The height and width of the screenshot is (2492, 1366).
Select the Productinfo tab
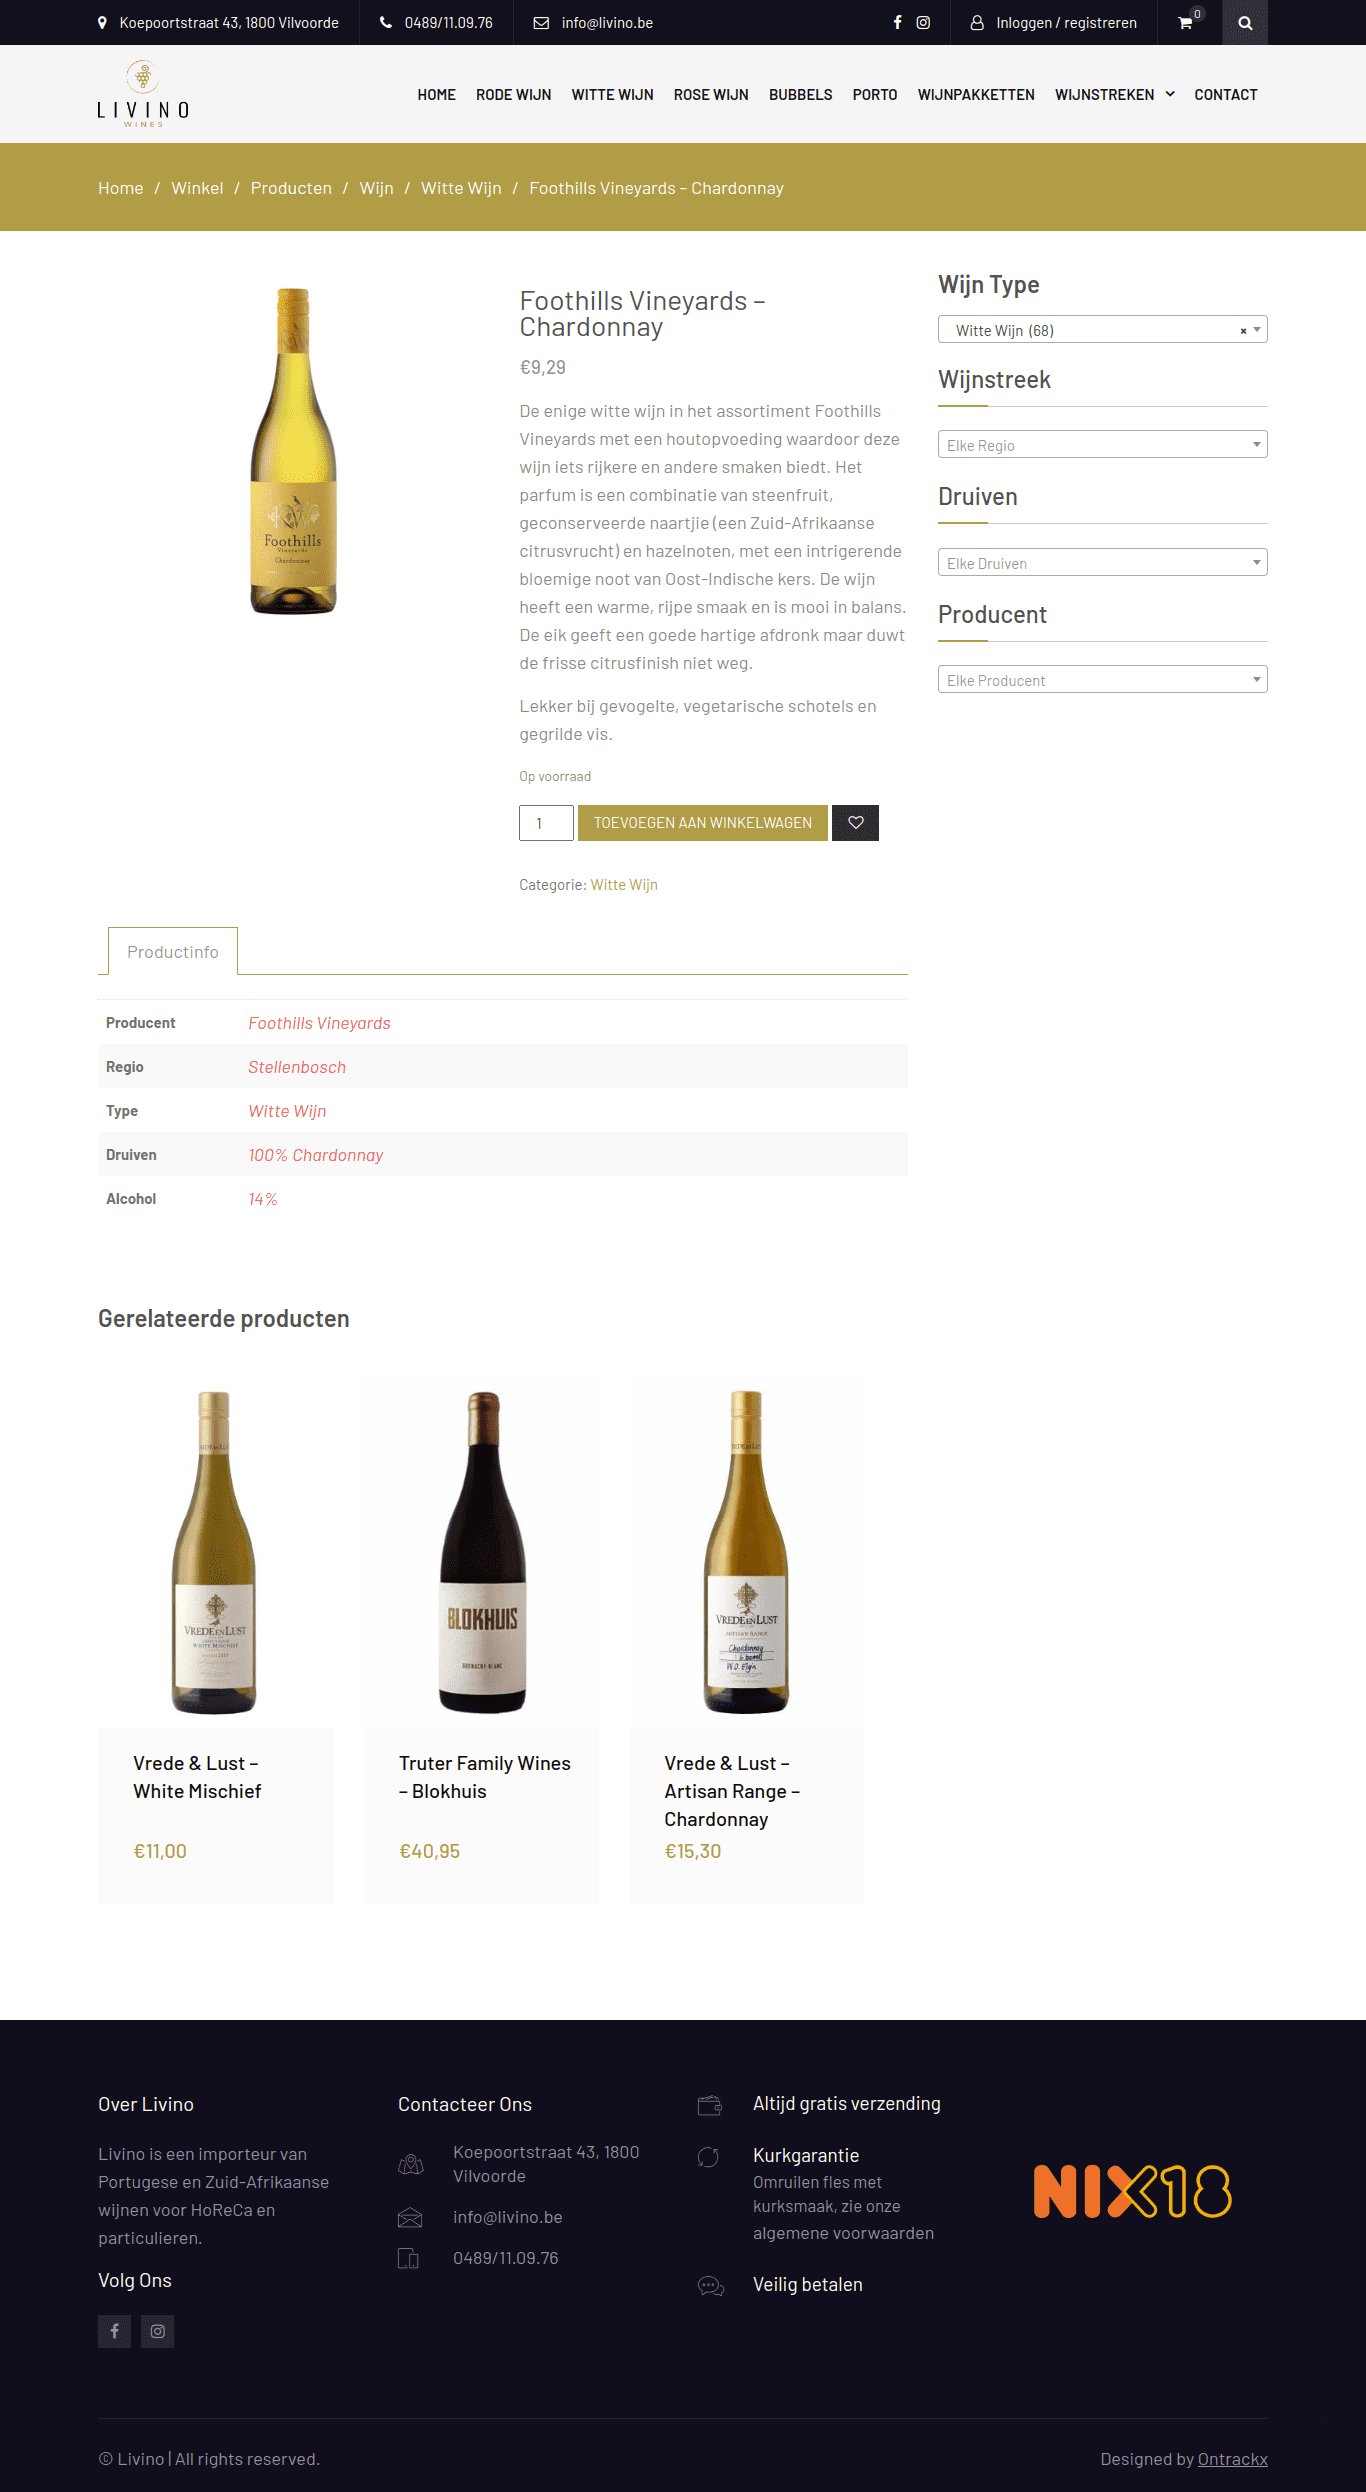tap(173, 951)
